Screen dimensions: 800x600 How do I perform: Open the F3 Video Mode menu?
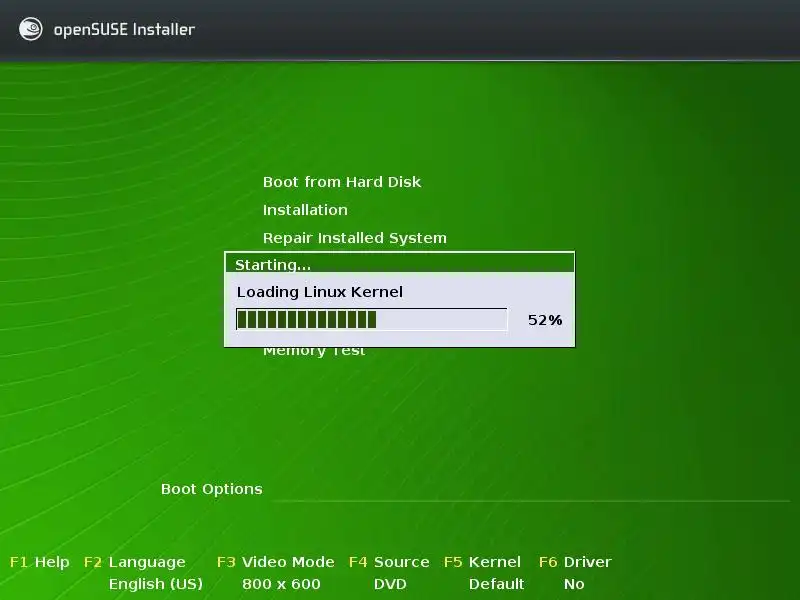point(276,562)
